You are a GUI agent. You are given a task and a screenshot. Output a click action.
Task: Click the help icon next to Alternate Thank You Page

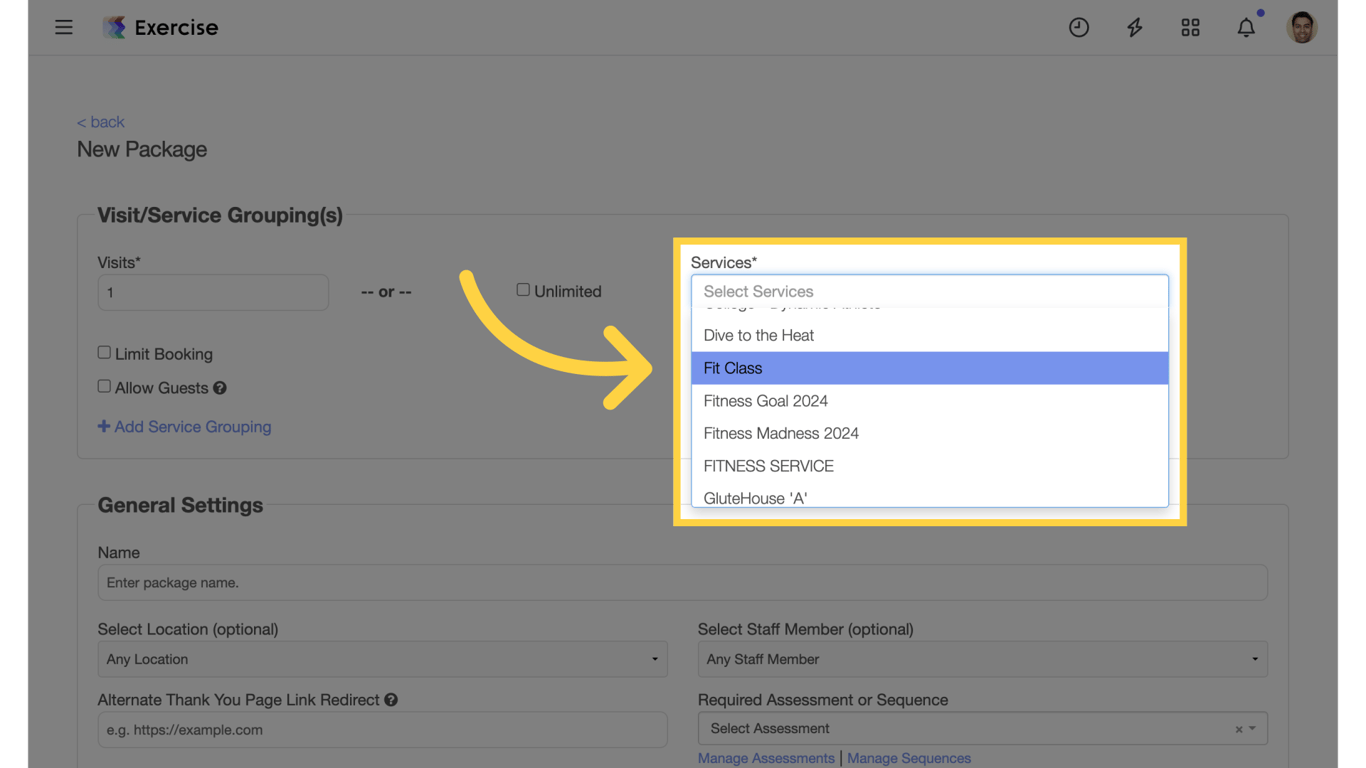(x=391, y=699)
